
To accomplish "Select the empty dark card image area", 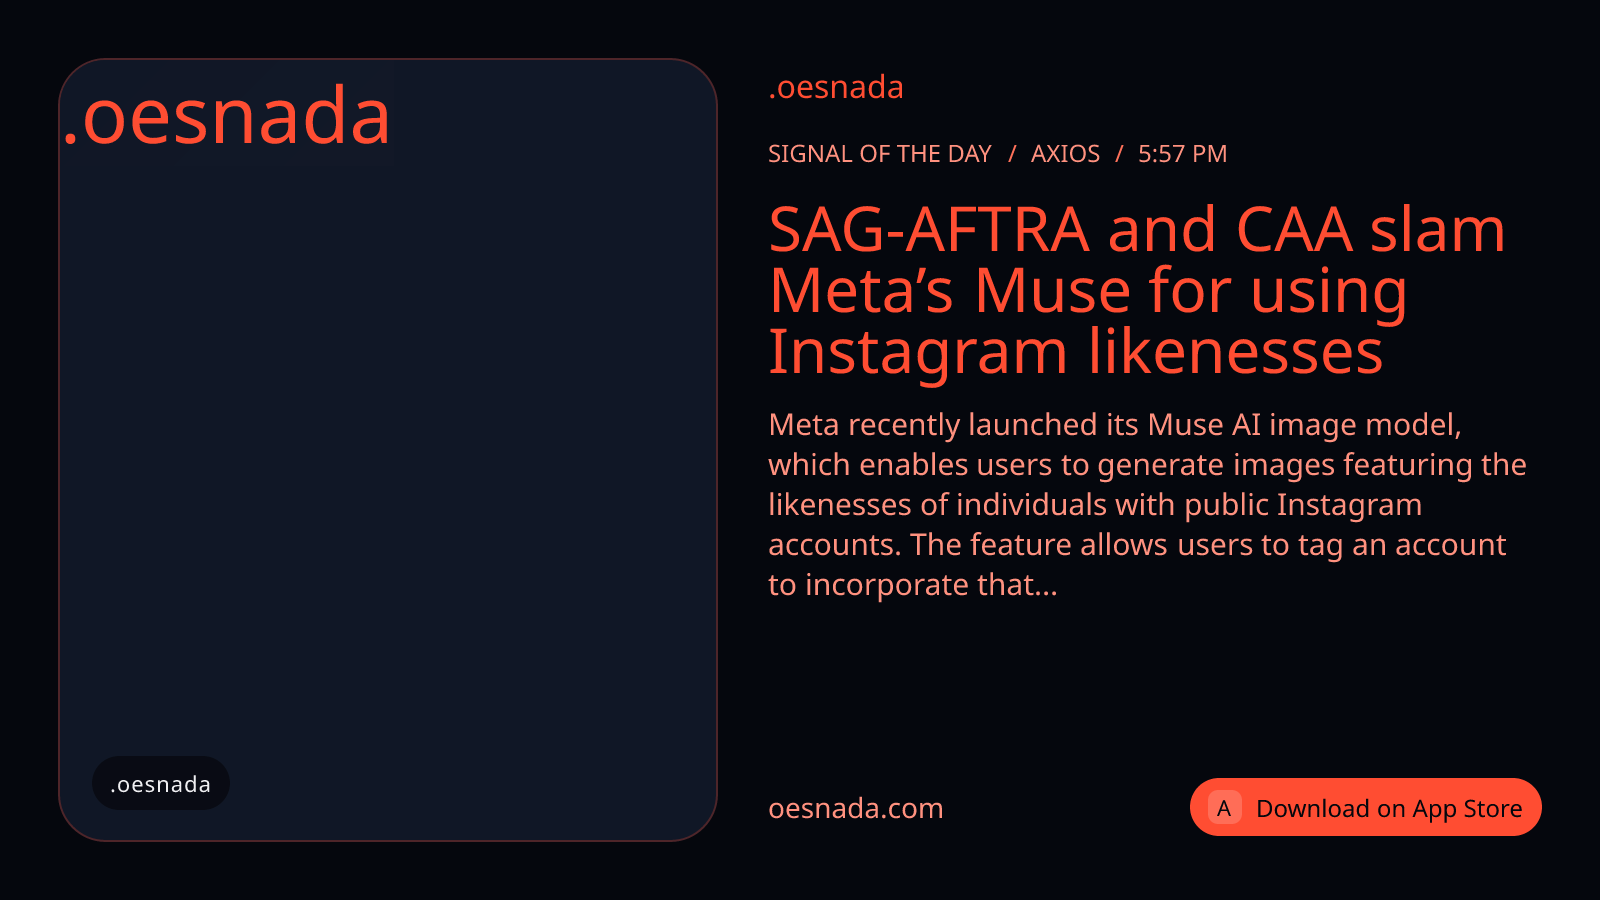I will 388,450.
